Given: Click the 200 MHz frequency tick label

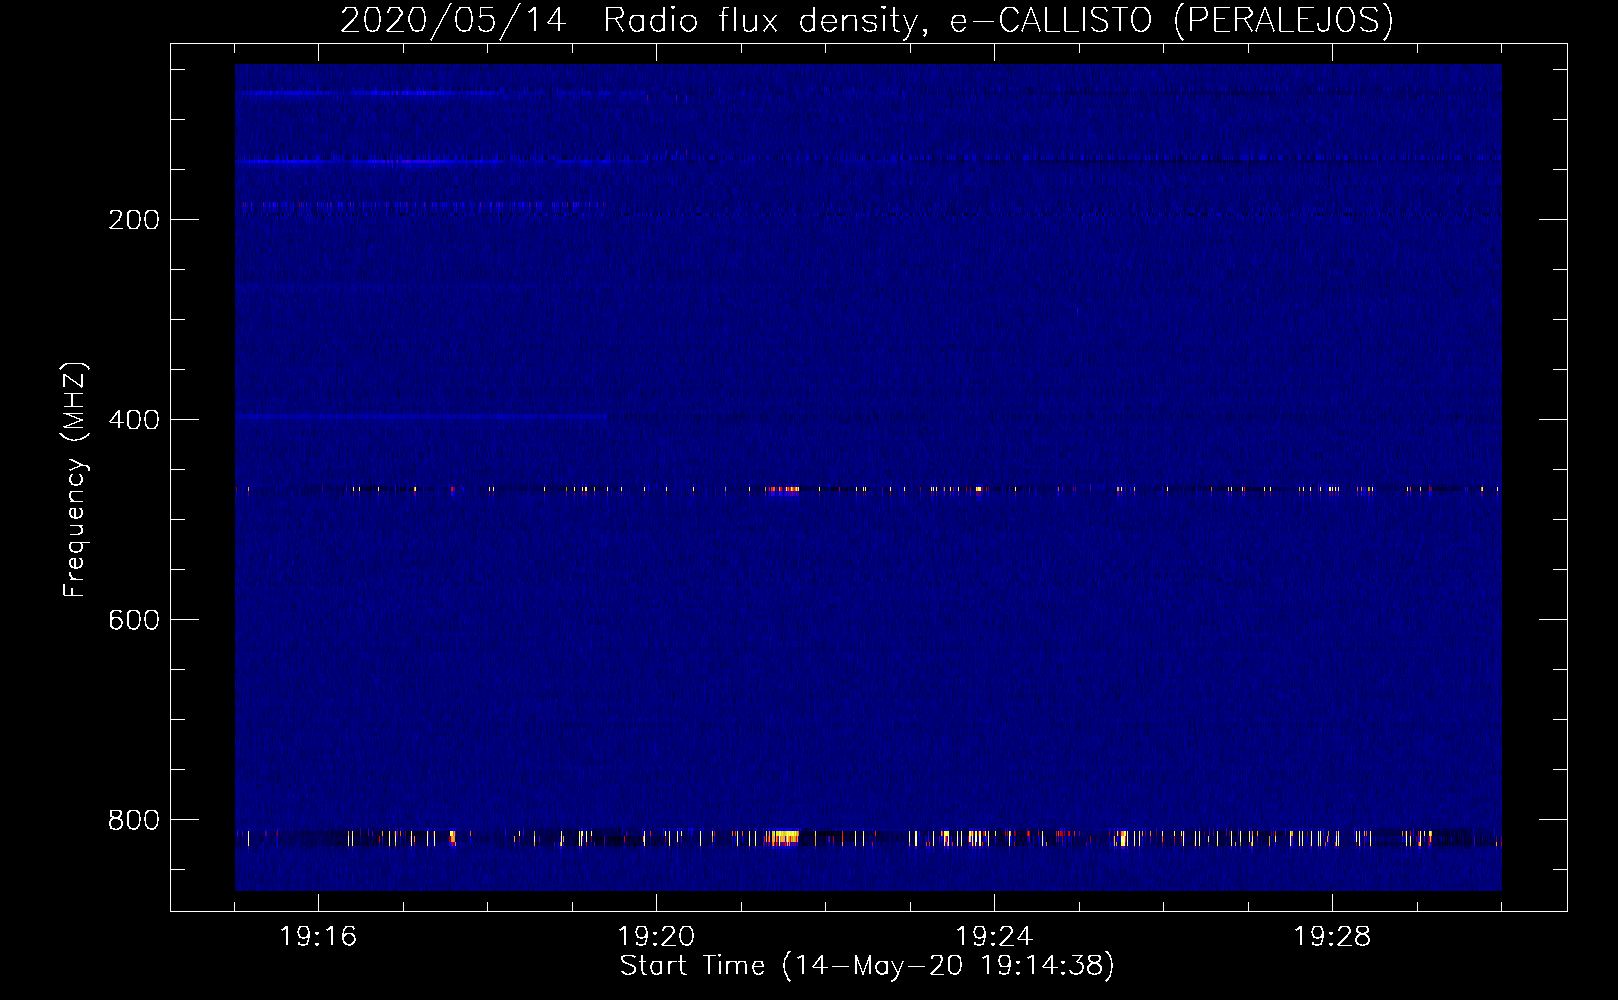Looking at the screenshot, I should (134, 220).
